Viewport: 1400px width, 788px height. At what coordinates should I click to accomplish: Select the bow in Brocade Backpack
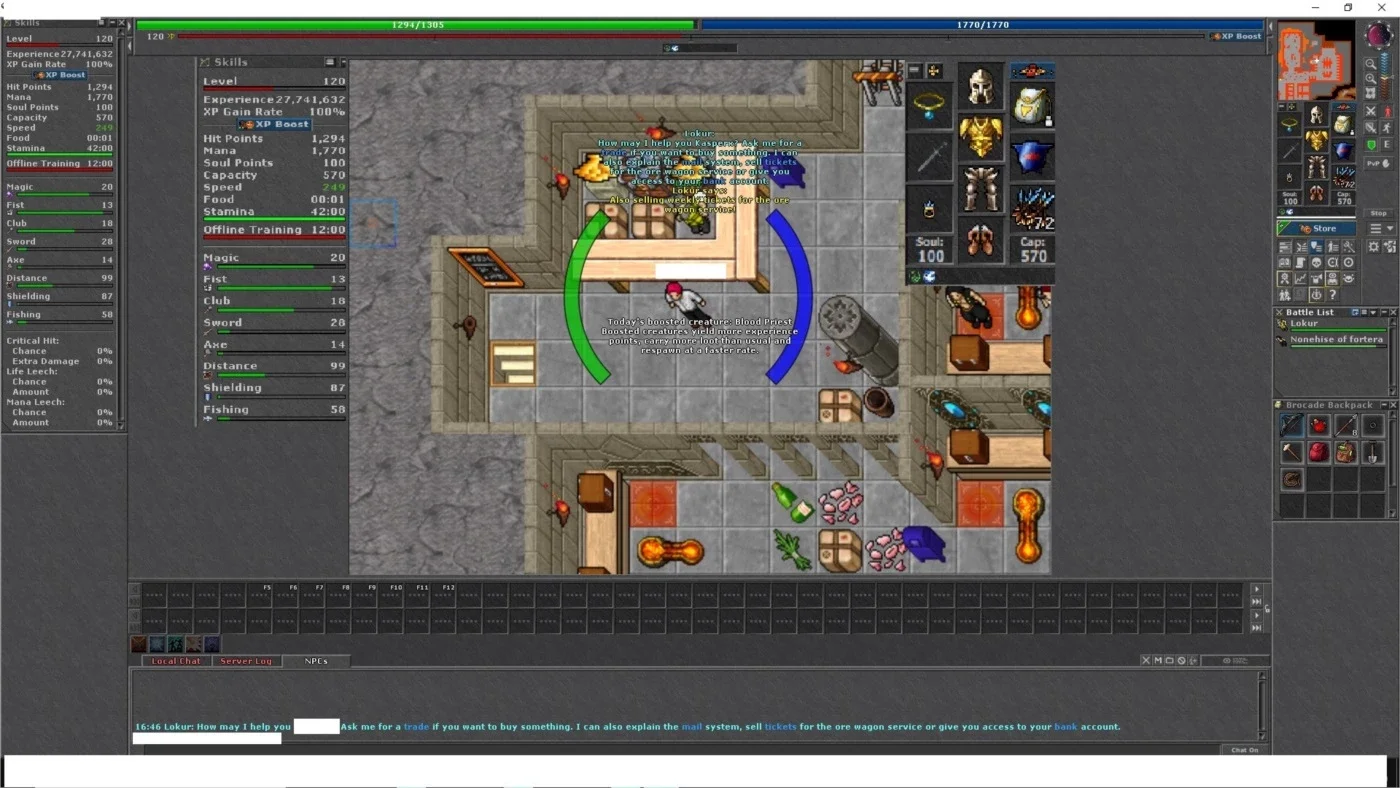point(1292,425)
